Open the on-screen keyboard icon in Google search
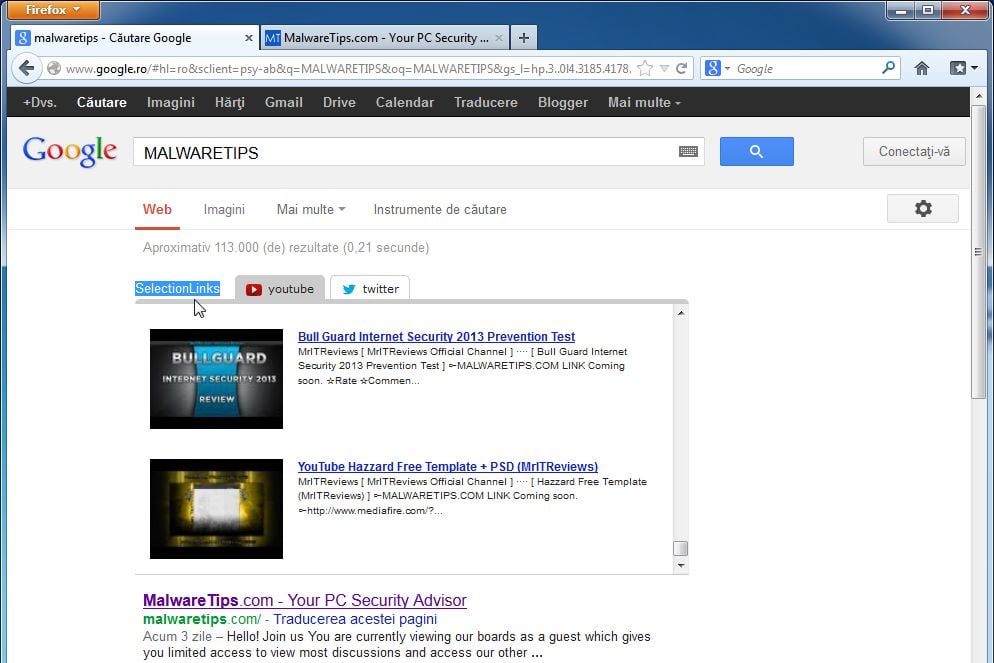 tap(688, 151)
